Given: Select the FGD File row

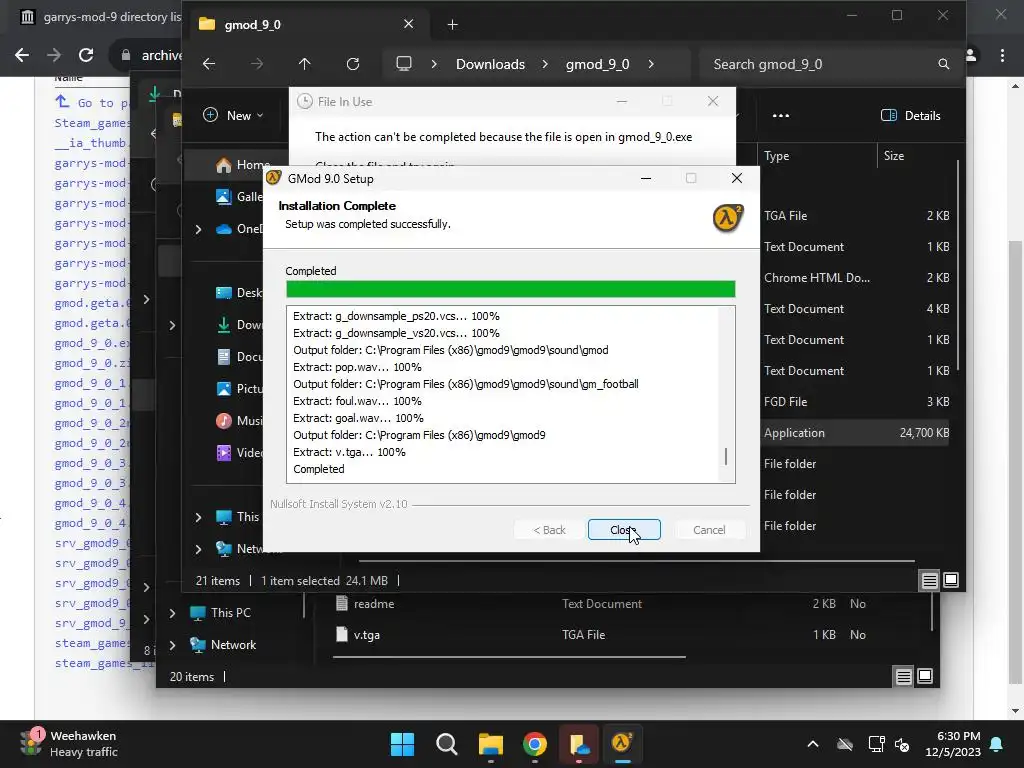Looking at the screenshot, I should 856,402.
